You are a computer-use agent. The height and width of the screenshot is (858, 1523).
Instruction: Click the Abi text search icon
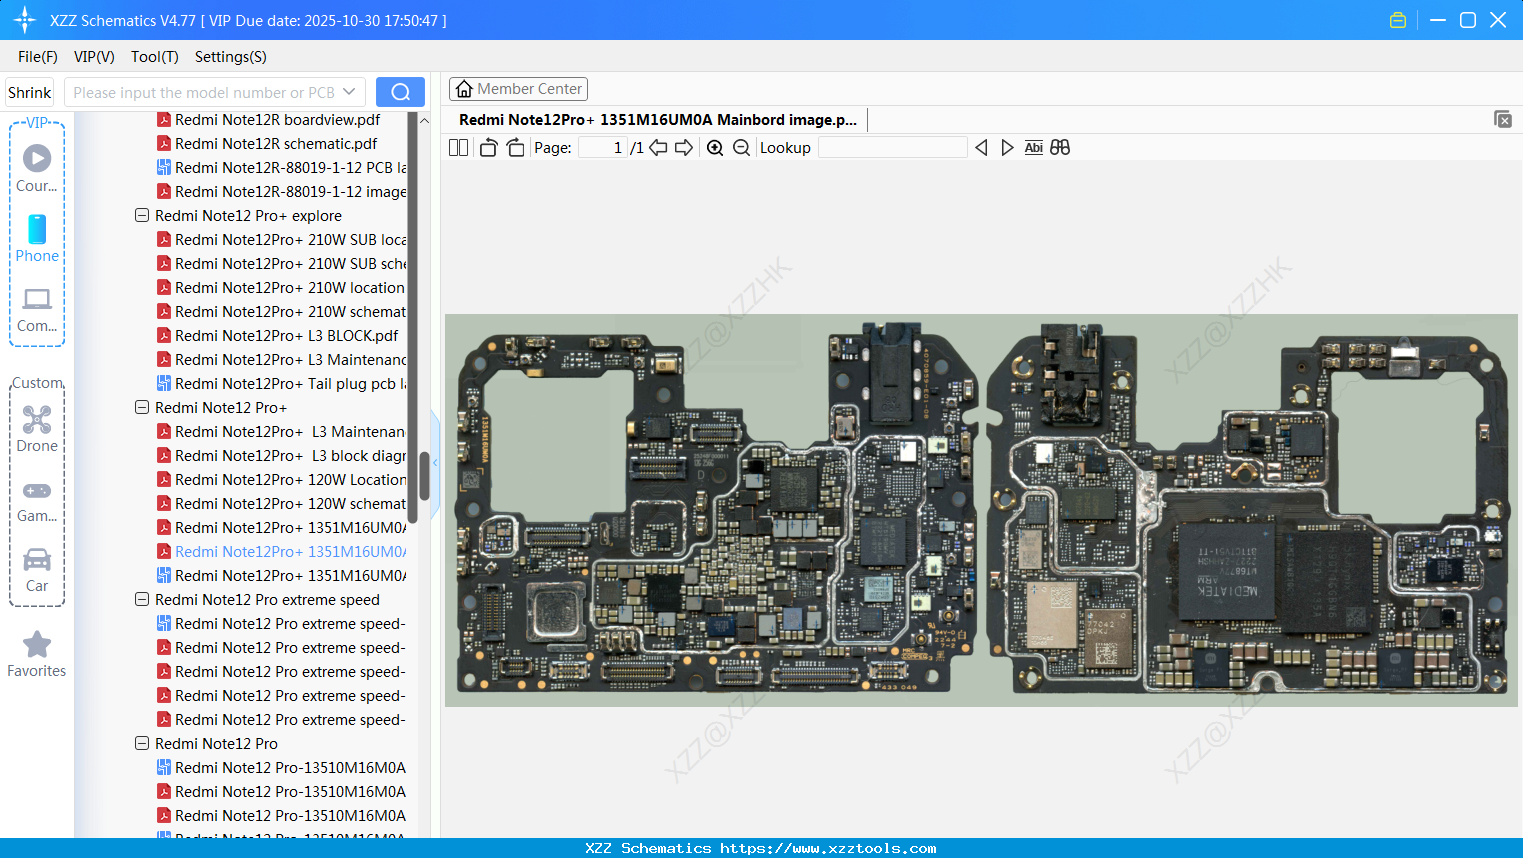click(x=1033, y=147)
